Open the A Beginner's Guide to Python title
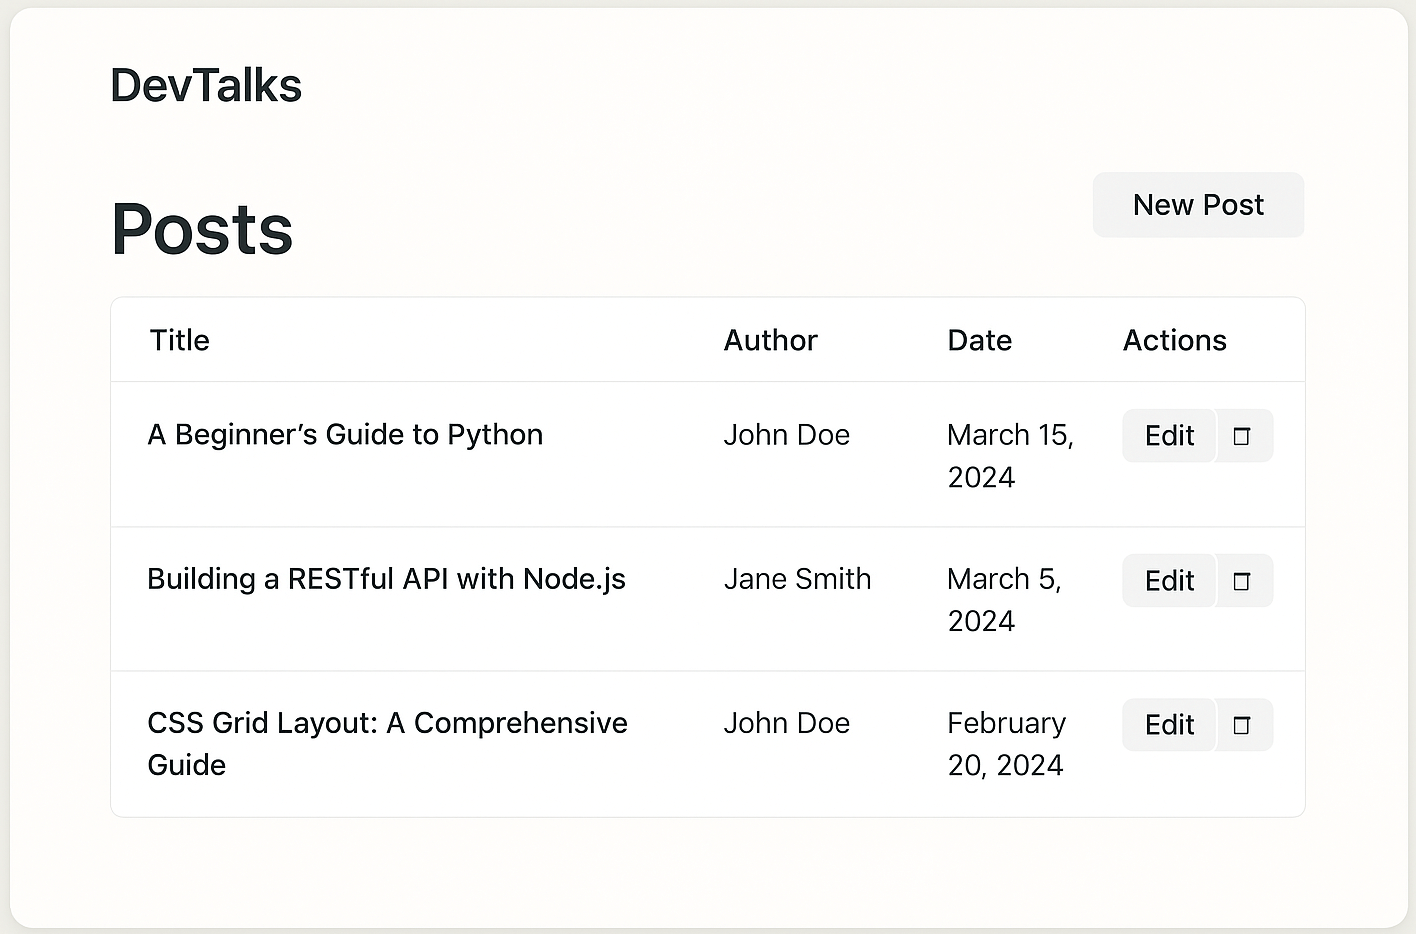 pyautogui.click(x=345, y=435)
